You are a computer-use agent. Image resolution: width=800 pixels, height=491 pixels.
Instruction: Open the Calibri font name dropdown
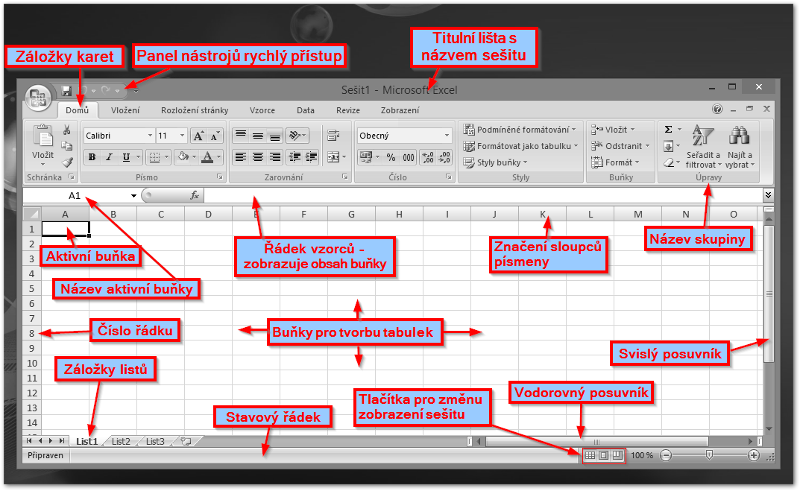[150, 136]
